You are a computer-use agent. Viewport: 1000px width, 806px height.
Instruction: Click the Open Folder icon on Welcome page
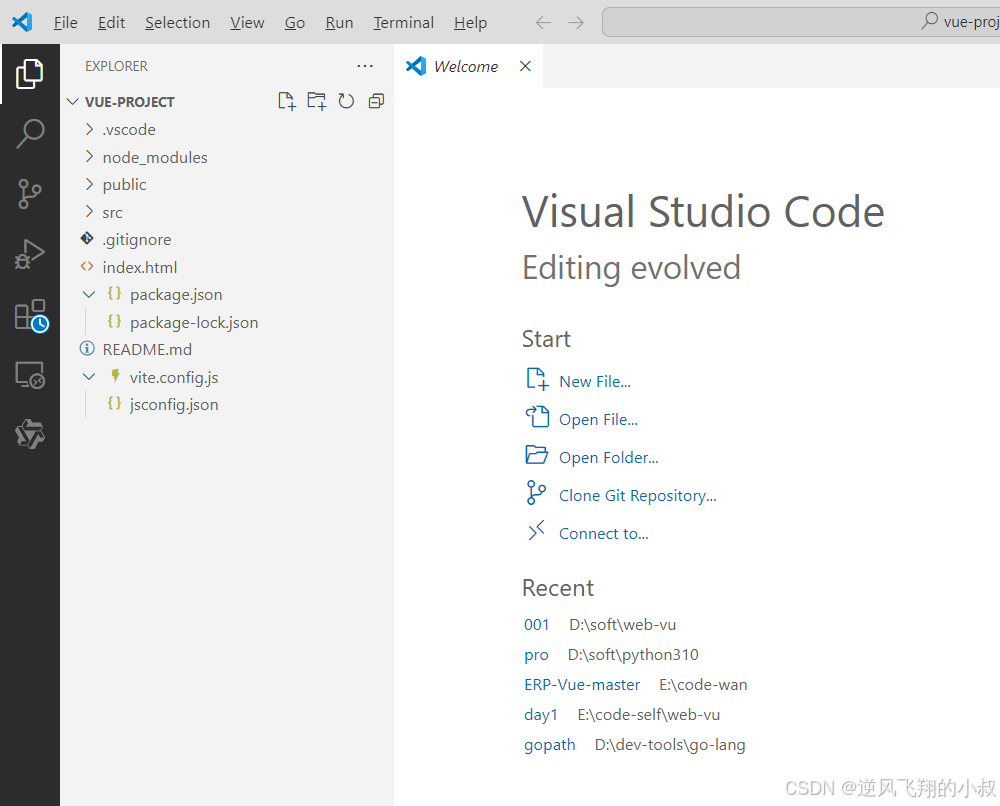536,455
